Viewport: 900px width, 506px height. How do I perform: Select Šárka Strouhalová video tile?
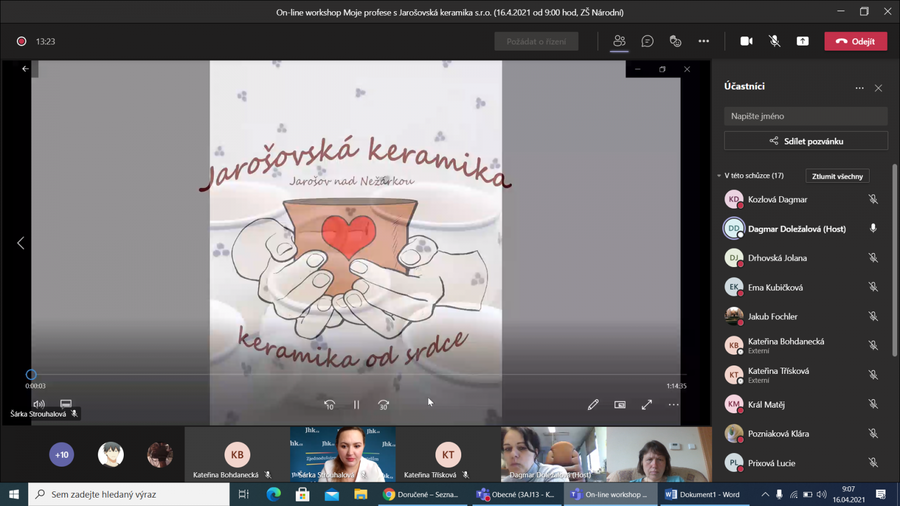pyautogui.click(x=343, y=454)
